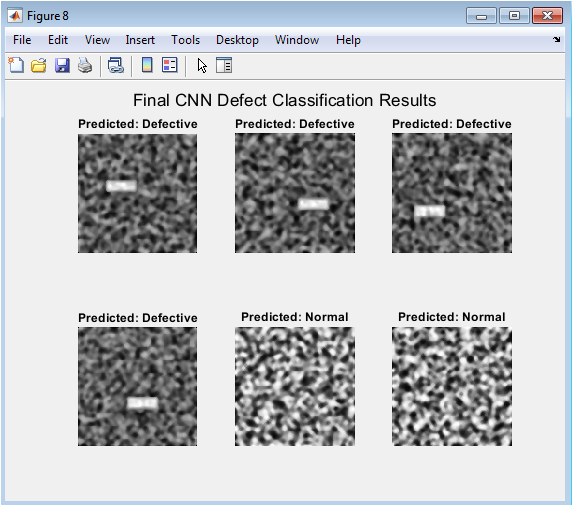Click the Link Plot toolbar icon
This screenshot has width=573, height=506.
click(x=116, y=66)
